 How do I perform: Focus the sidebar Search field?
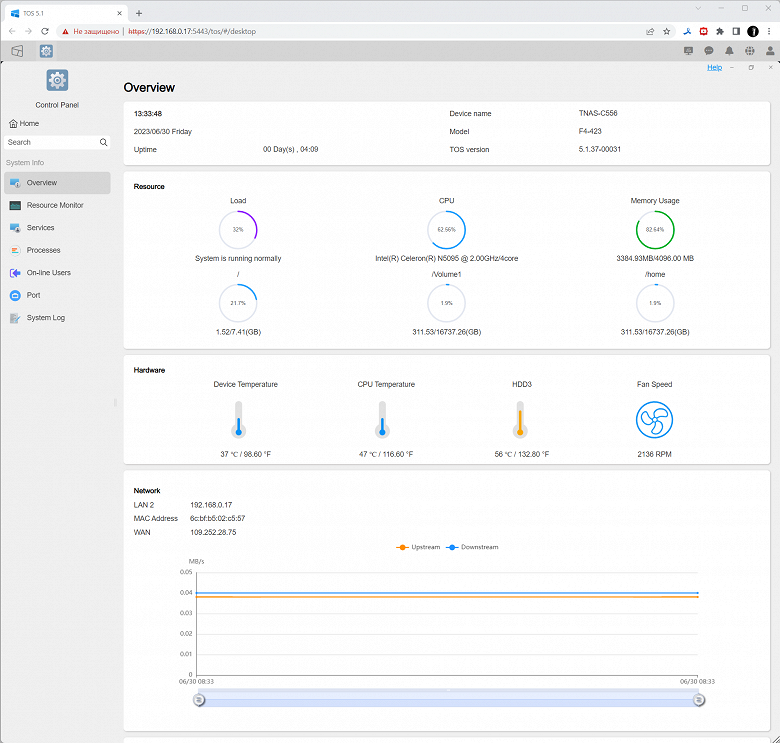pos(50,143)
